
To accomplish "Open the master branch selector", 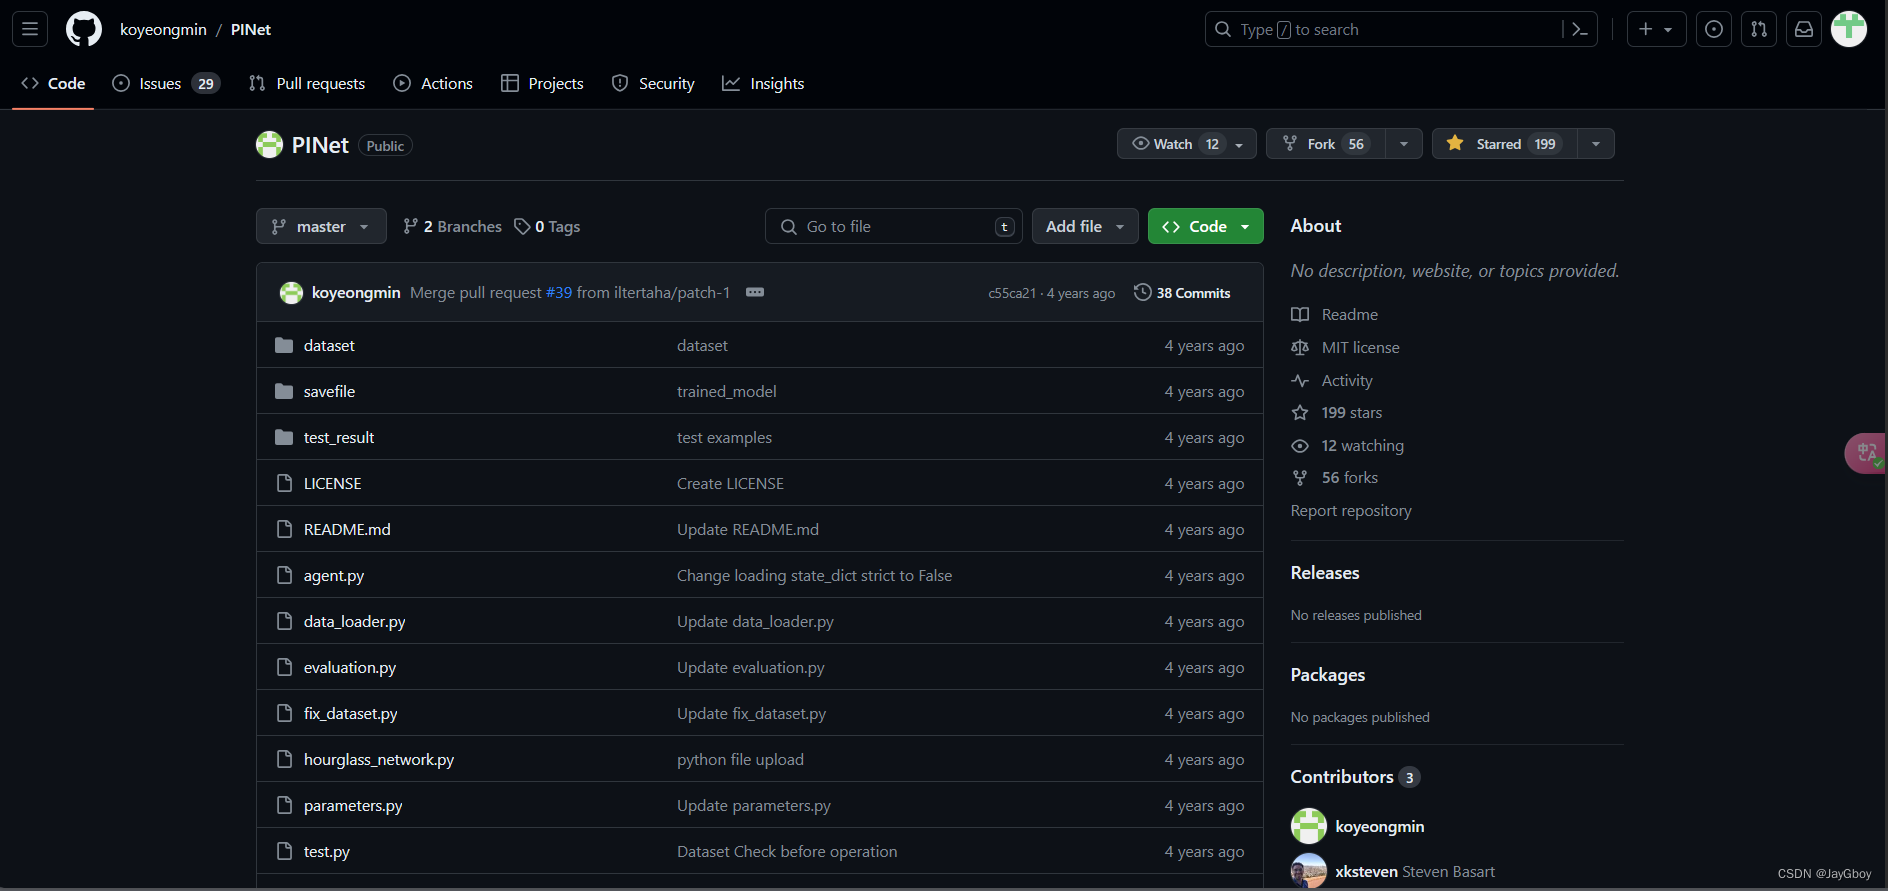I will click(x=321, y=226).
